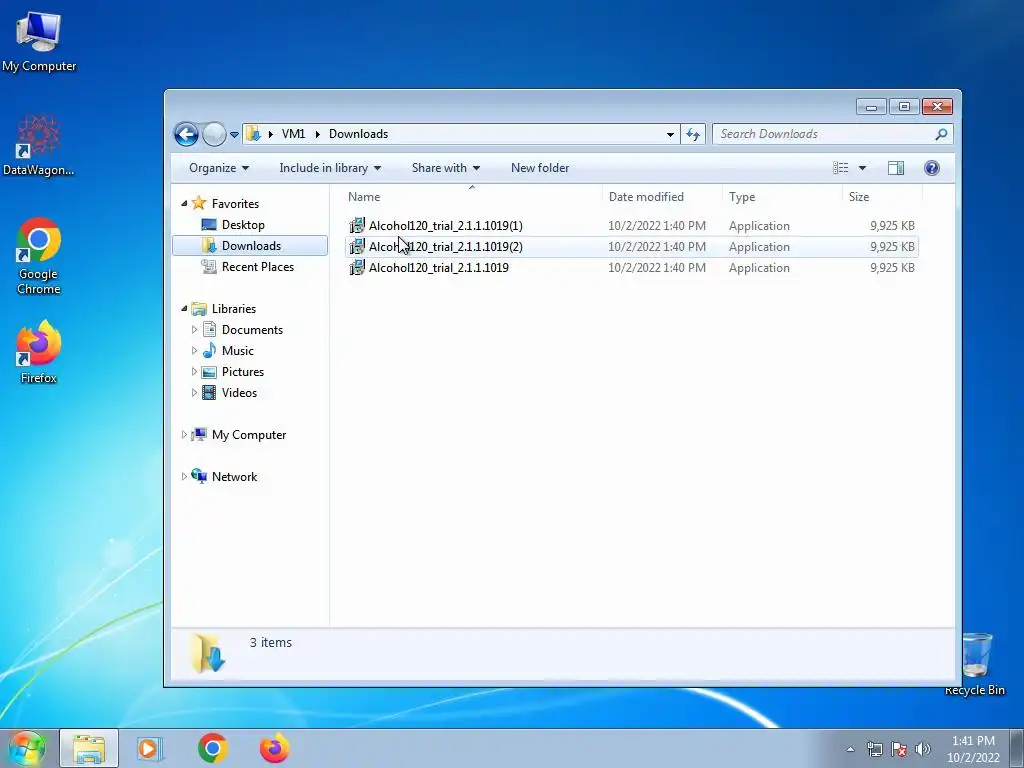The height and width of the screenshot is (768, 1024).
Task: Select My Computer desktop icon
Action: pyautogui.click(x=39, y=40)
